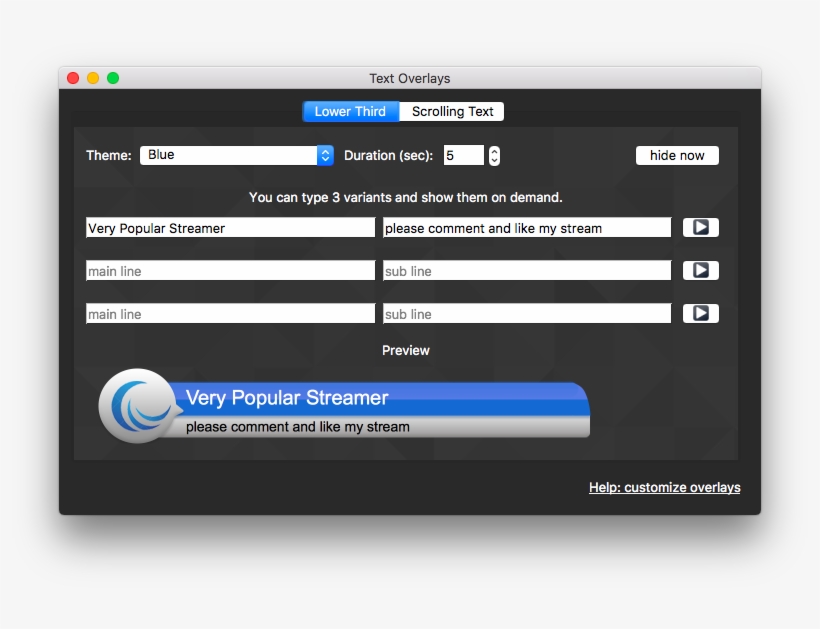Click the third row main line field
Screen dimensions: 820x629
pos(230,314)
